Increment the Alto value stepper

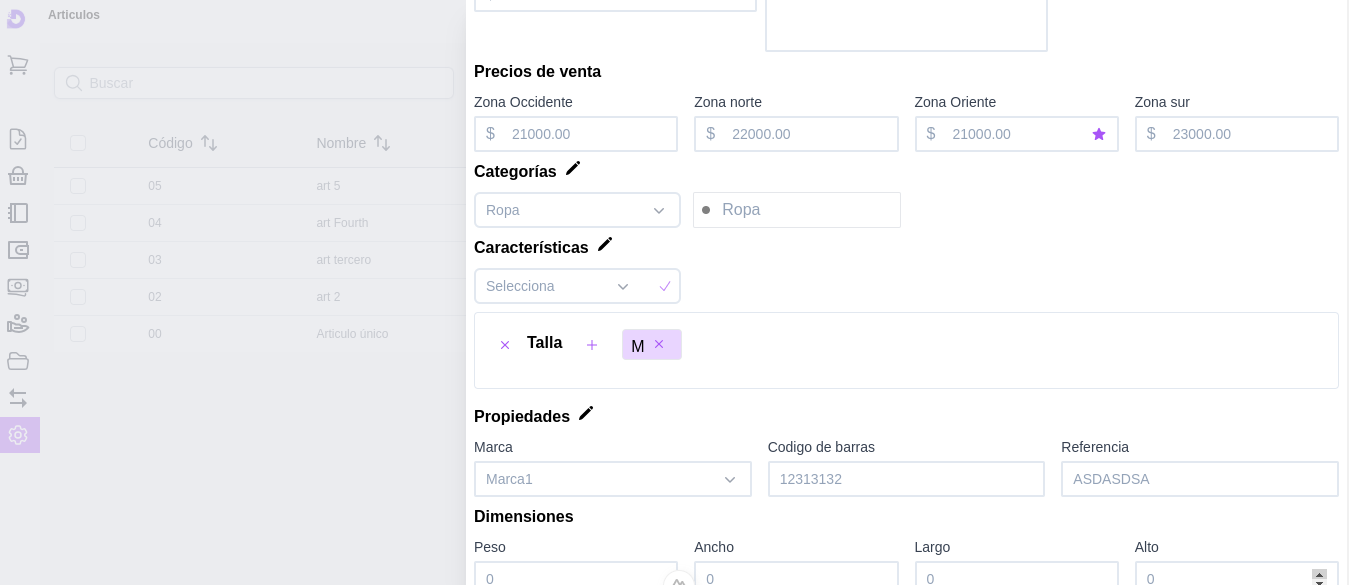[1320, 574]
